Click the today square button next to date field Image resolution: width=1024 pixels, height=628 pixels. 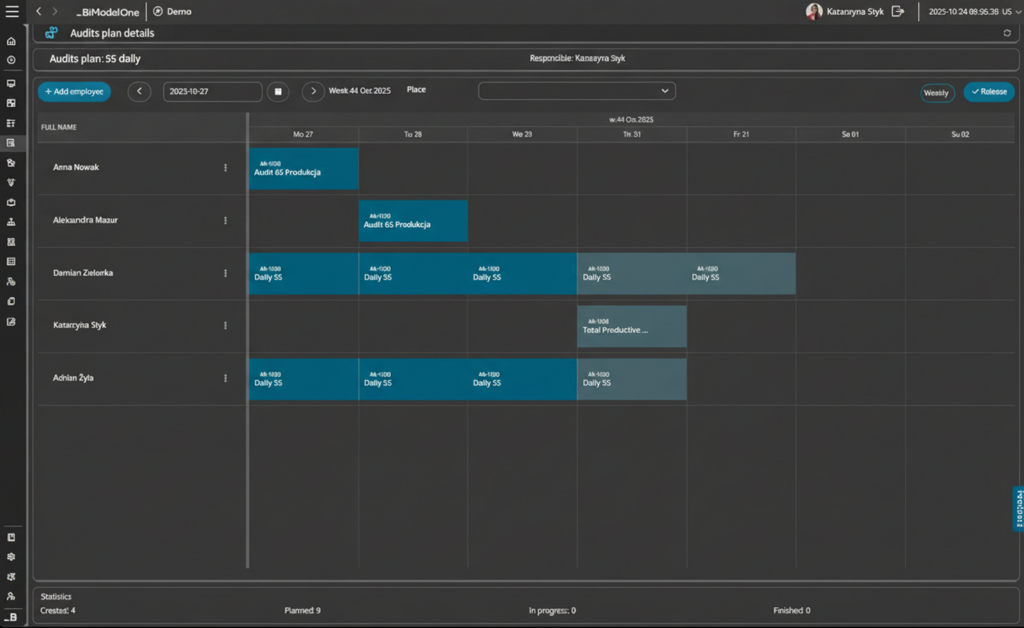coord(280,91)
